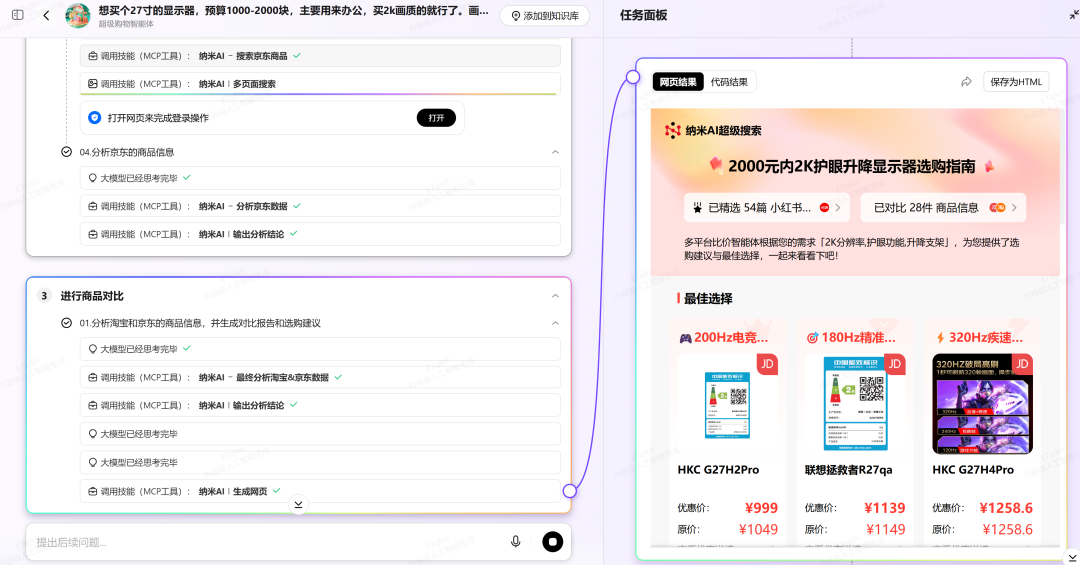Click the black 打开 button
Viewport: 1080px width, 565px height.
(x=436, y=118)
